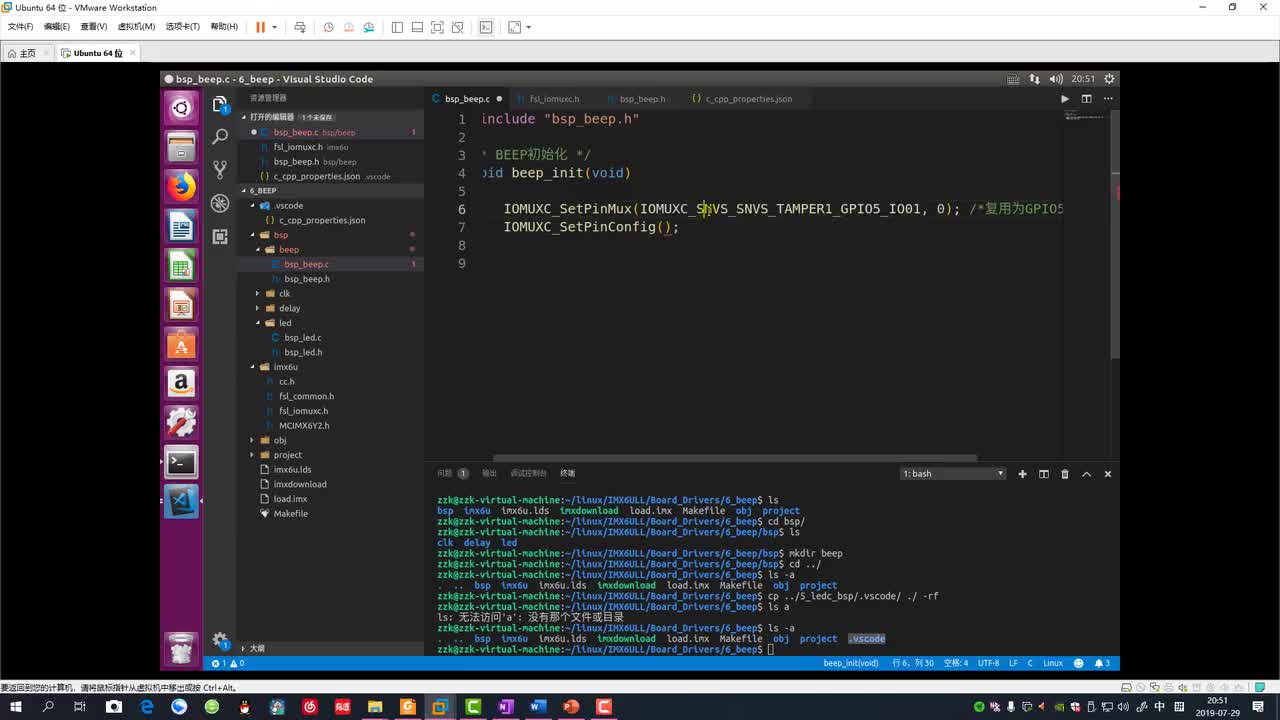
Task: Click line and column position indicator
Action: (913, 663)
